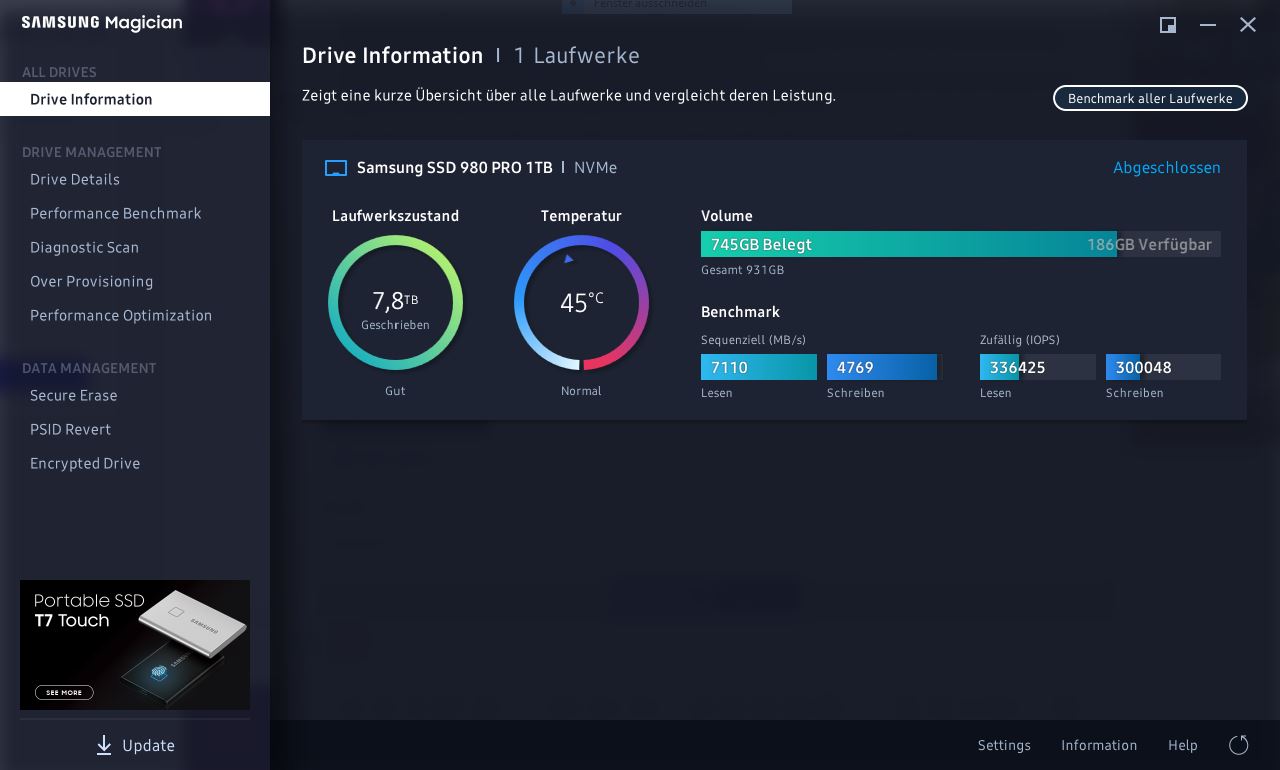This screenshot has height=770, width=1280.
Task: Click the 45°C temperature gauge
Action: coord(581,303)
